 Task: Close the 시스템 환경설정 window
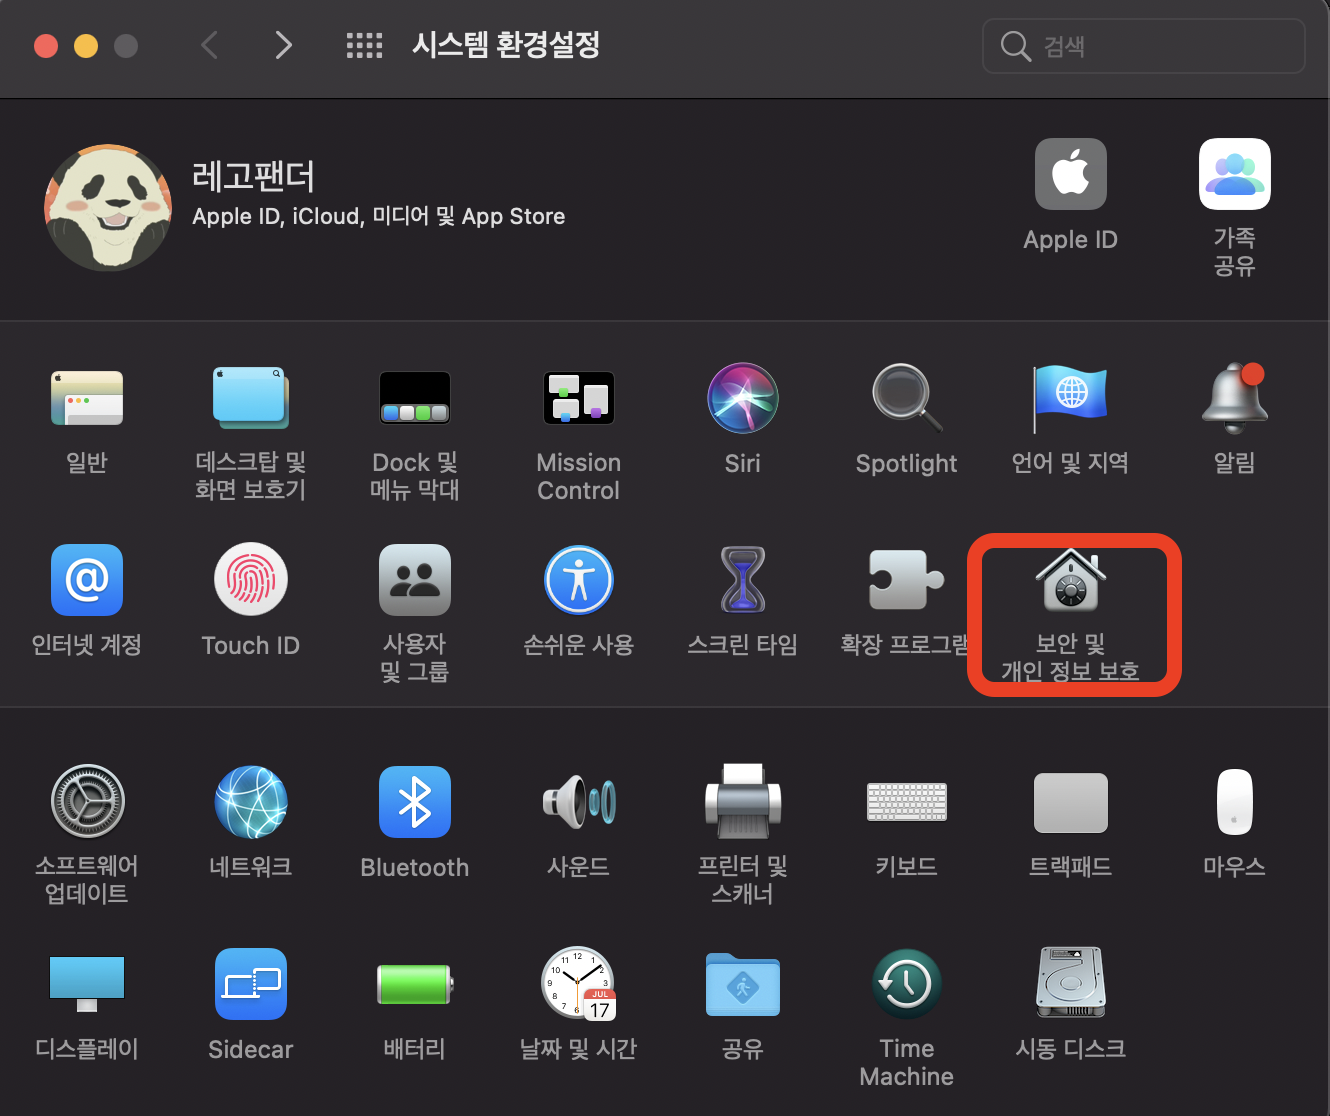click(x=46, y=46)
